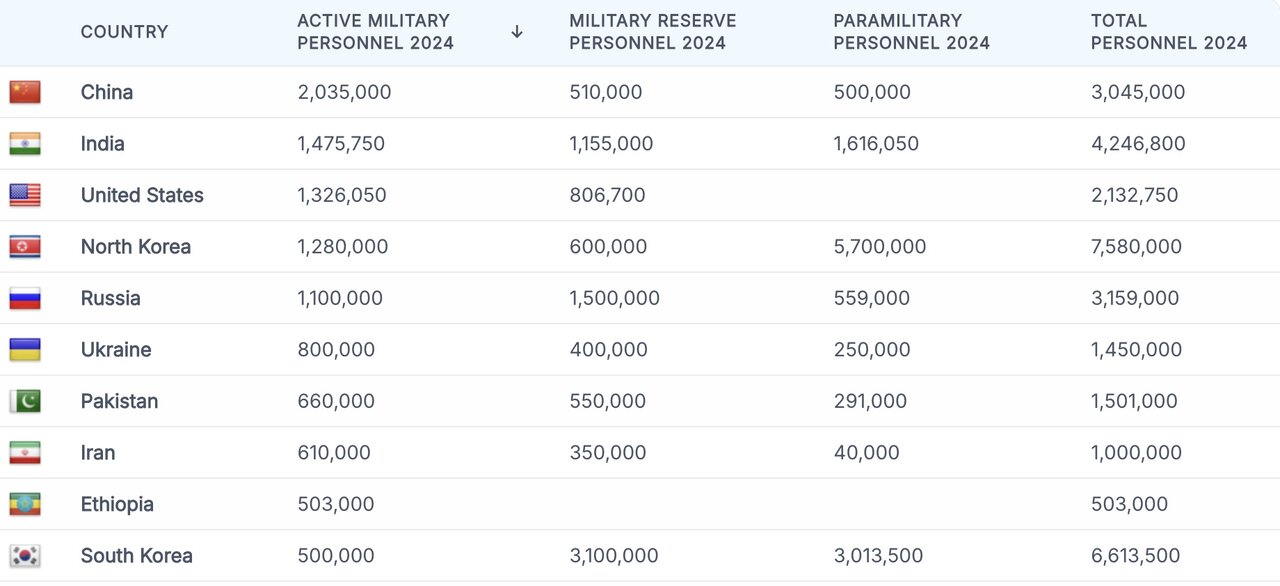The width and height of the screenshot is (1280, 586).
Task: Toggle sort arrow on Active Military column
Action: [x=517, y=32]
